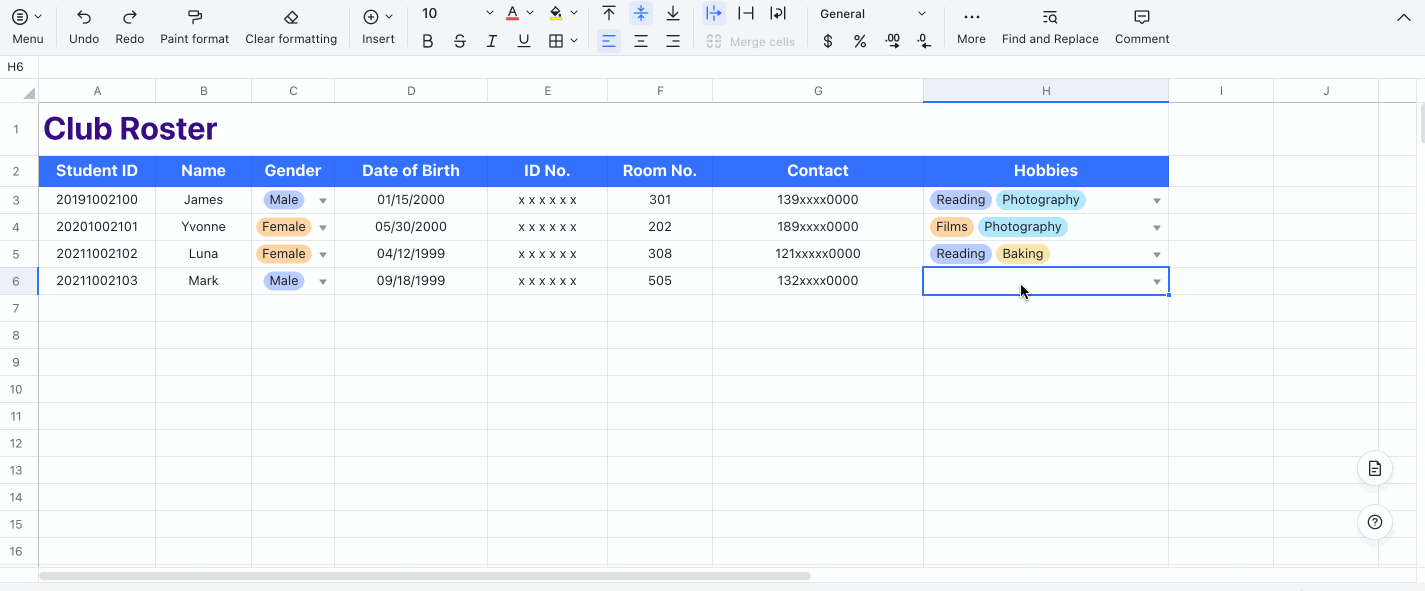Click the More menu item
The height and width of the screenshot is (591, 1425).
969,24
